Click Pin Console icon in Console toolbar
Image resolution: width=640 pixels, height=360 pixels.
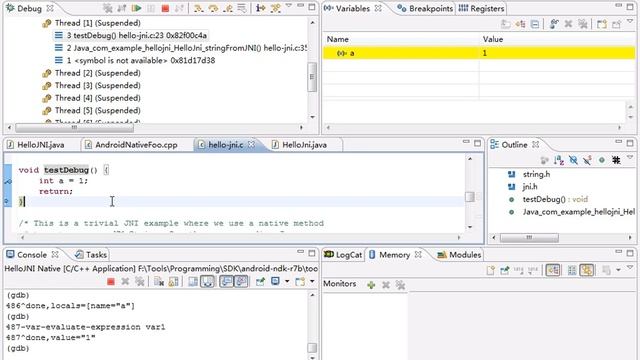coord(260,282)
